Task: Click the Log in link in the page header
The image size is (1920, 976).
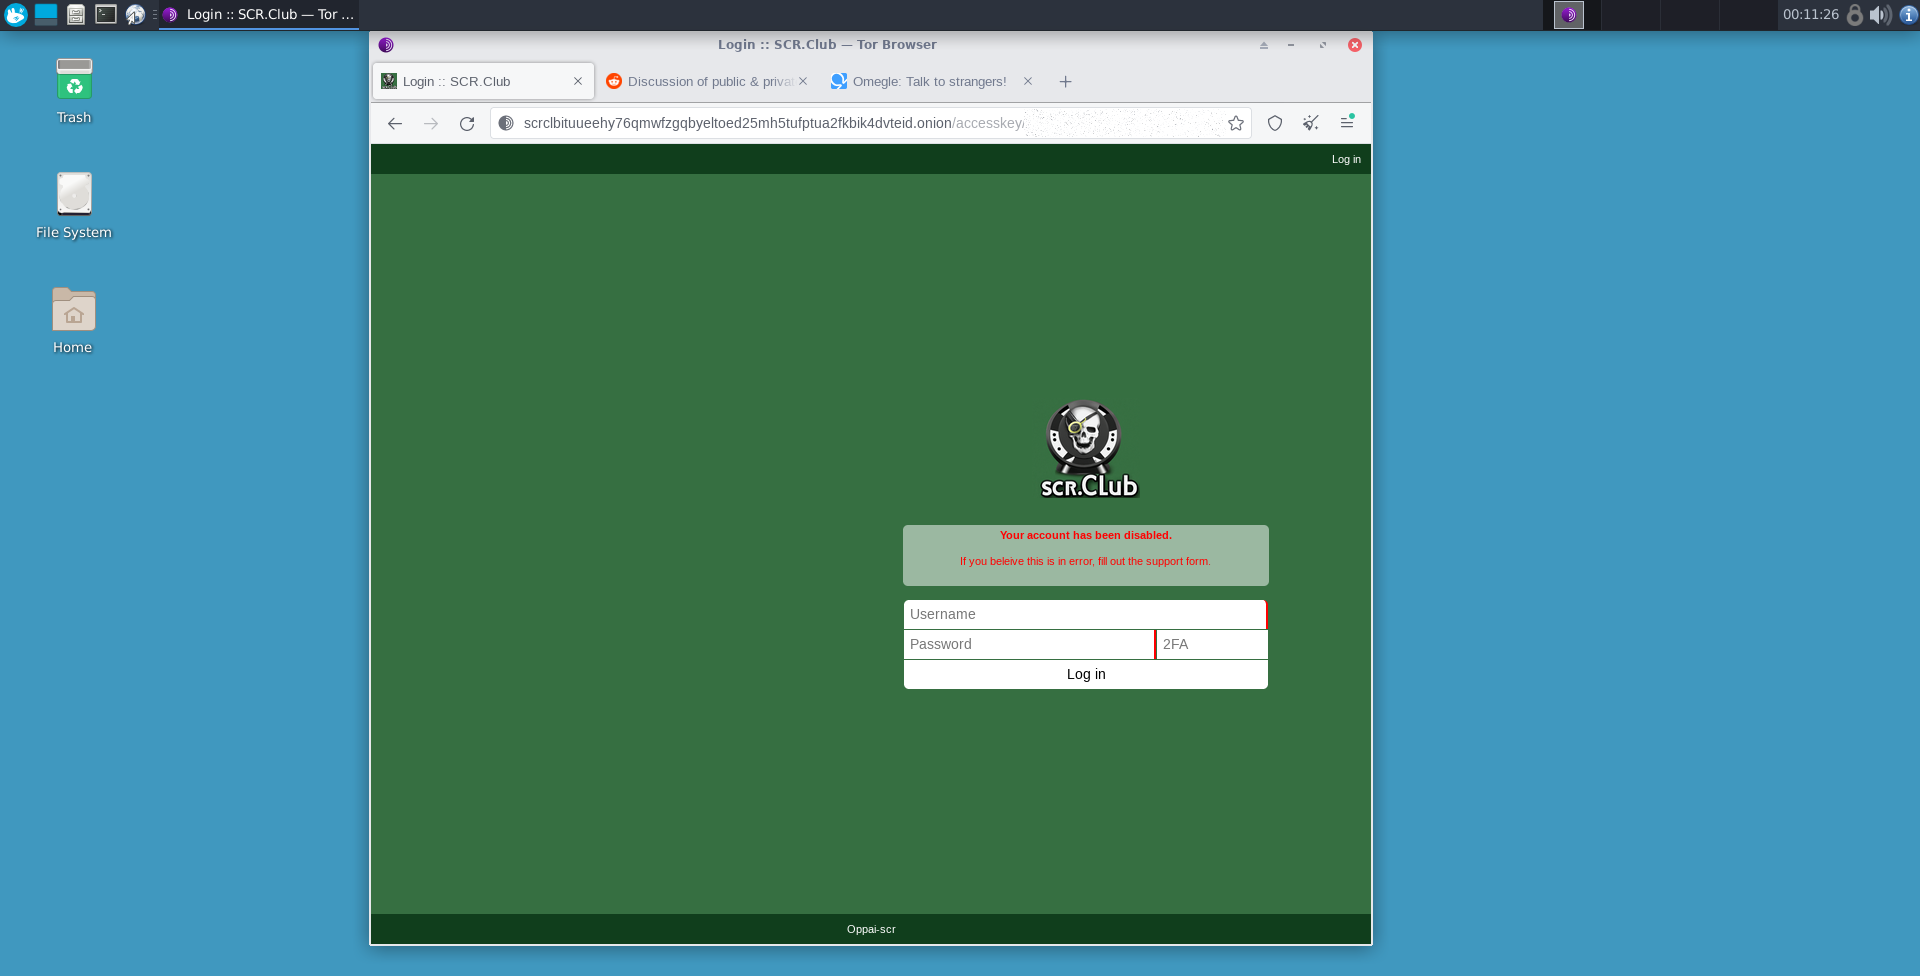Action: [x=1346, y=159]
